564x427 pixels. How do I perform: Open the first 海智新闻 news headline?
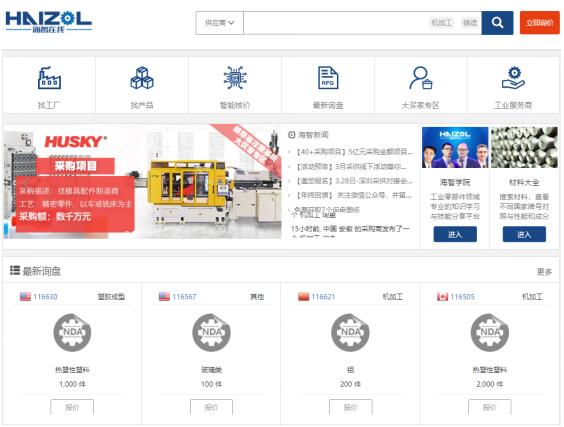point(354,151)
